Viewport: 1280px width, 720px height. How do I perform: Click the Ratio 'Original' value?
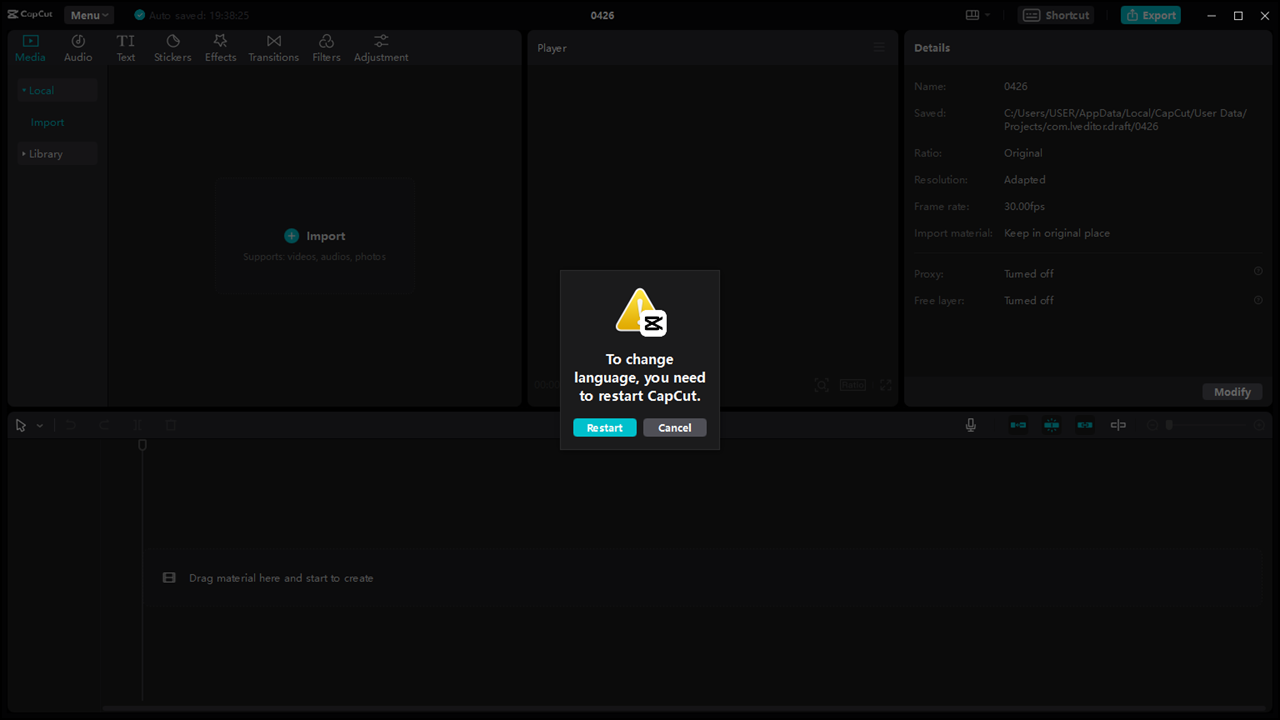pos(1023,153)
